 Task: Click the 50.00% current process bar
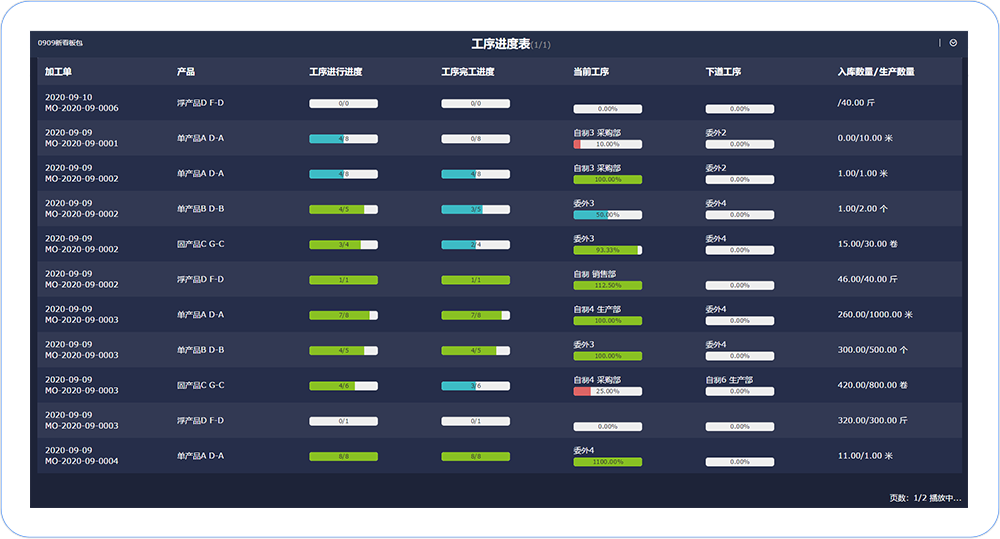pos(608,215)
